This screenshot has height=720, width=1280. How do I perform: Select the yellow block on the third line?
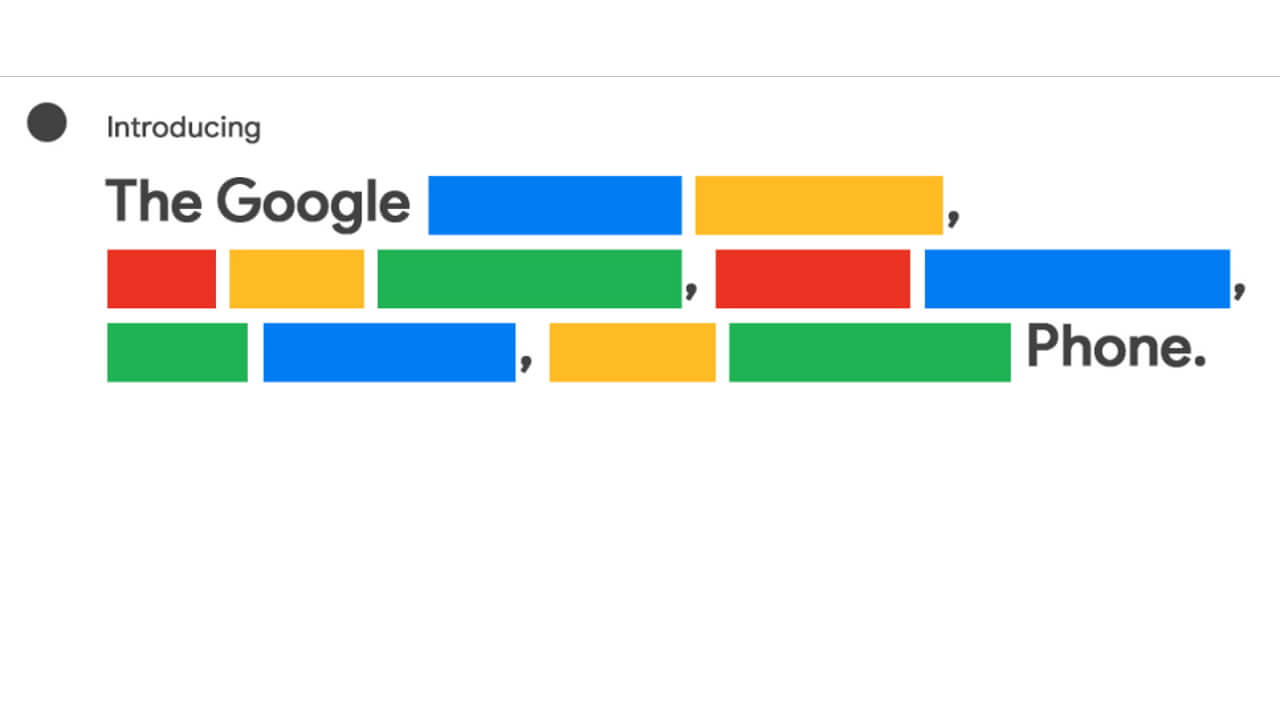click(632, 352)
